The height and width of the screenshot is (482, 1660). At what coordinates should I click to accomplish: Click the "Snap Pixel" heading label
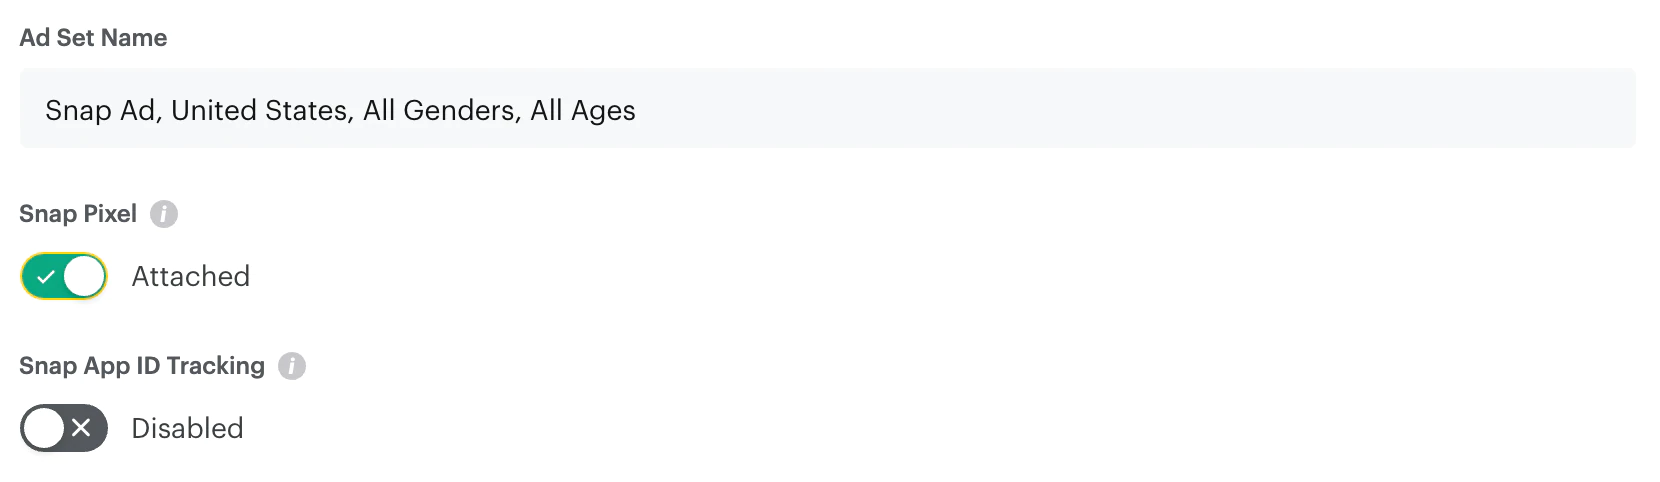78,214
